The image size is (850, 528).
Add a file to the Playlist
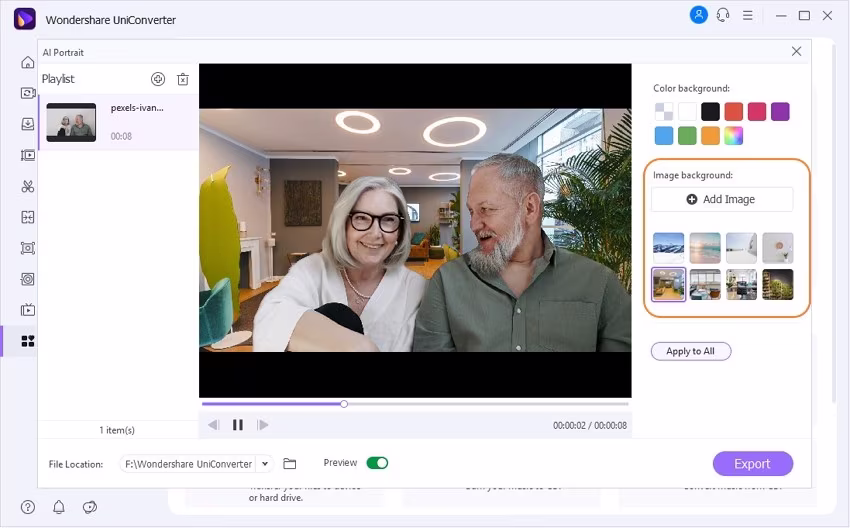[158, 79]
